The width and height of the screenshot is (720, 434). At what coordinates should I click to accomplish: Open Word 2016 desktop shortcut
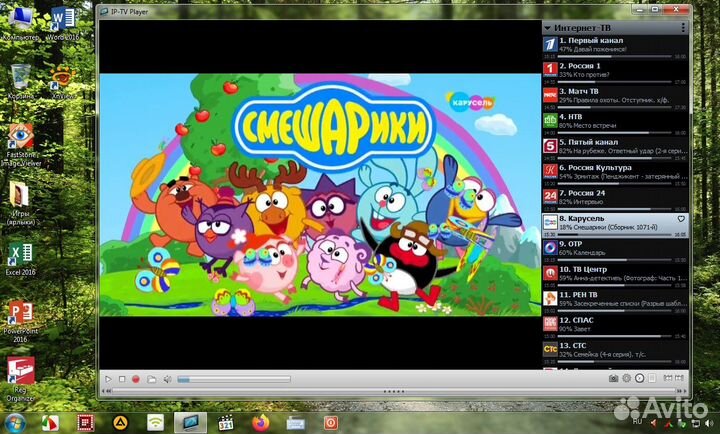63,23
